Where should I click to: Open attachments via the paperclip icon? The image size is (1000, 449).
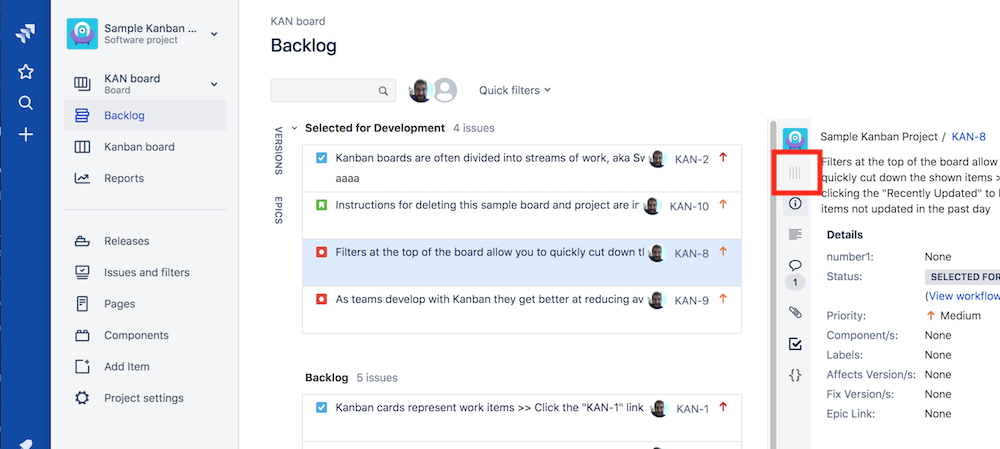click(x=795, y=313)
